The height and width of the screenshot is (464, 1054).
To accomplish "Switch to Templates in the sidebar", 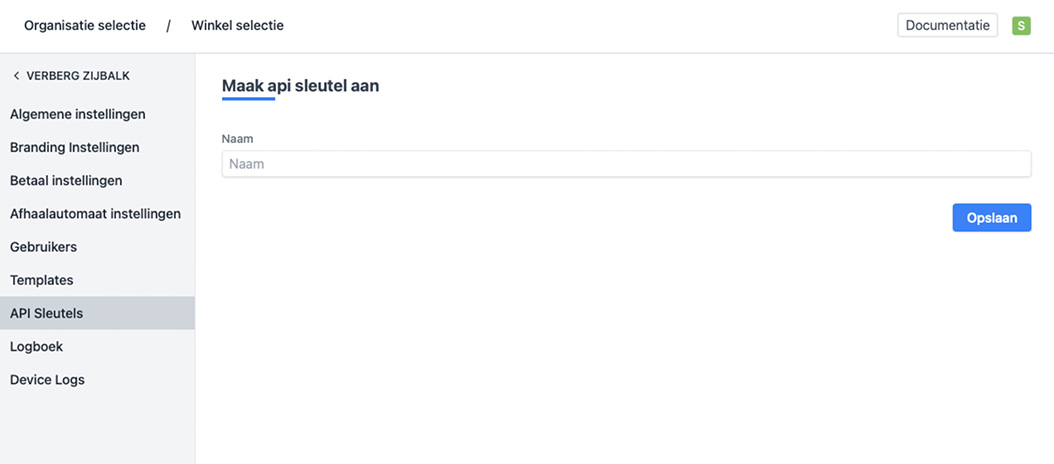I will [42, 280].
